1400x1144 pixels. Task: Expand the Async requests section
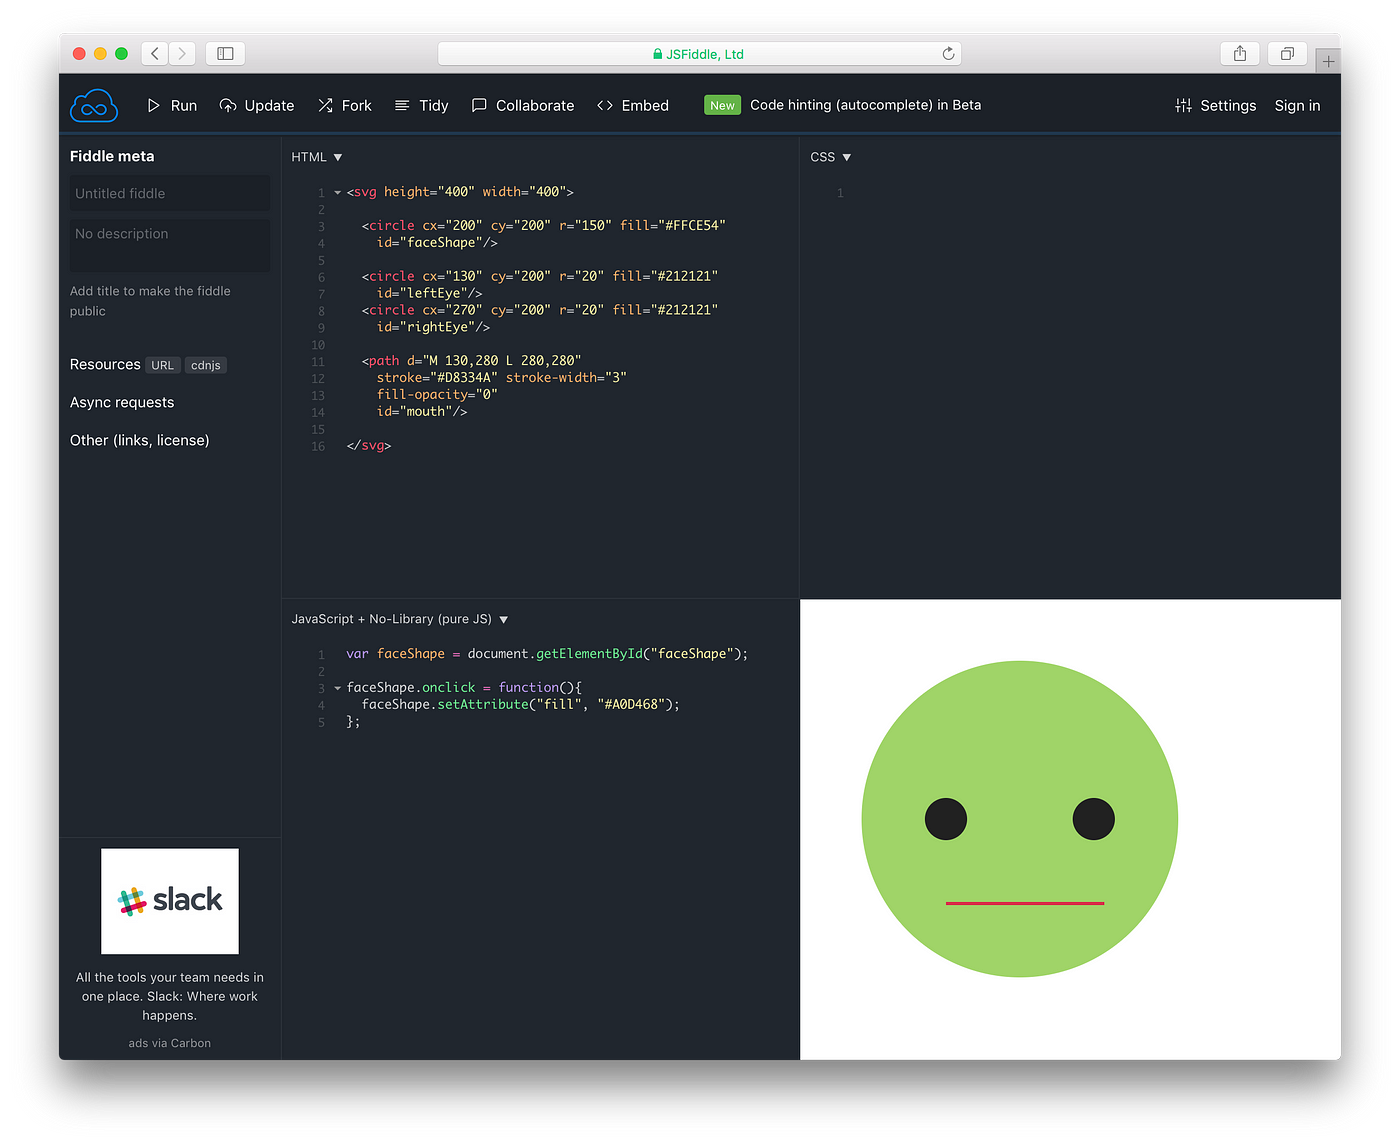(122, 402)
